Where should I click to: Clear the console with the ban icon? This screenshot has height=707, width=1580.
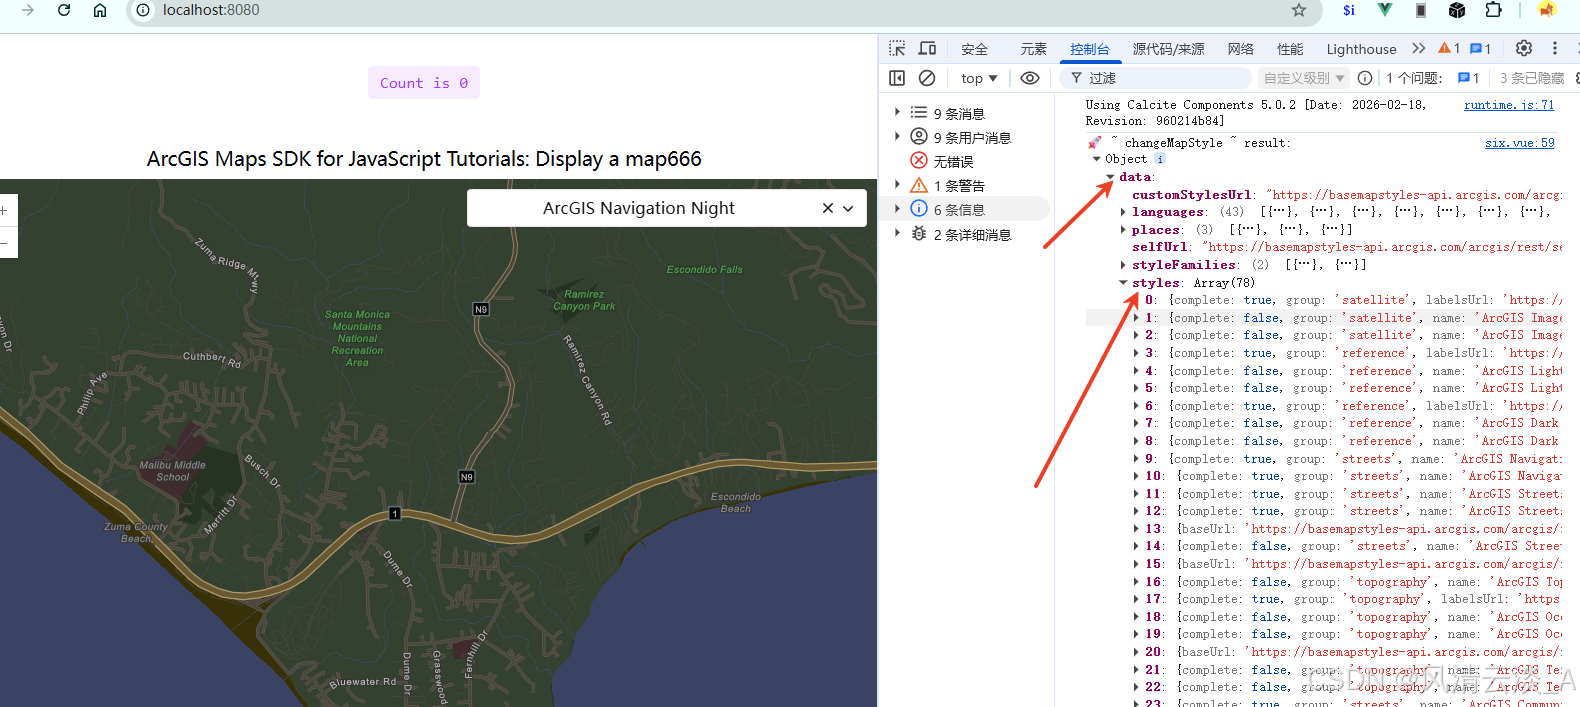coord(927,78)
